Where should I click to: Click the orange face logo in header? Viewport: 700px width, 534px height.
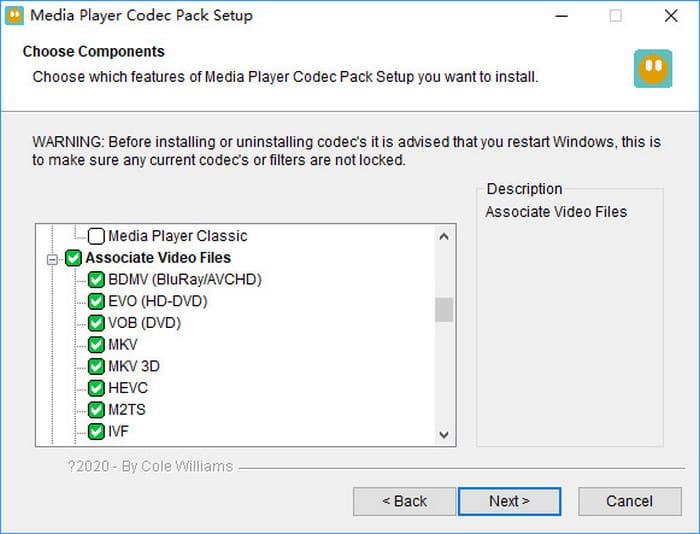(652, 69)
